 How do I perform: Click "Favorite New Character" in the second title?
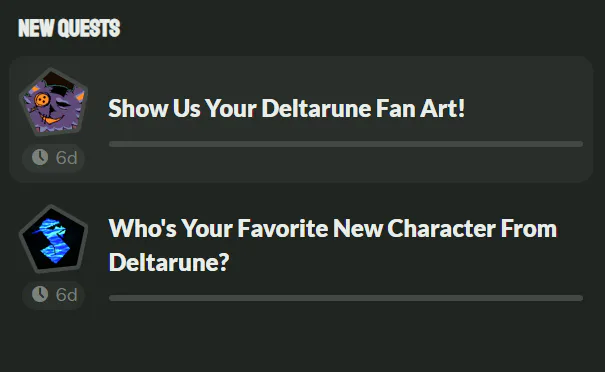367,228
